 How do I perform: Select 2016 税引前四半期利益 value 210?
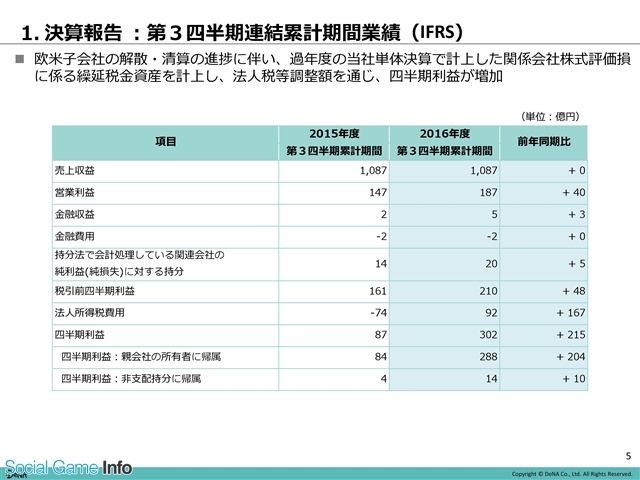488,291
